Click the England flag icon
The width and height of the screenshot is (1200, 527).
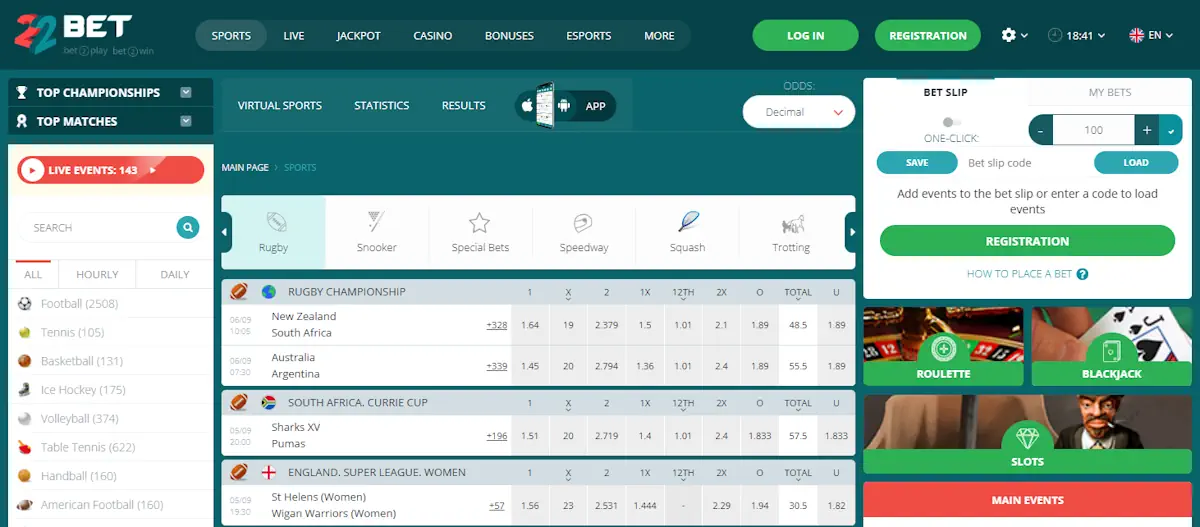[269, 472]
